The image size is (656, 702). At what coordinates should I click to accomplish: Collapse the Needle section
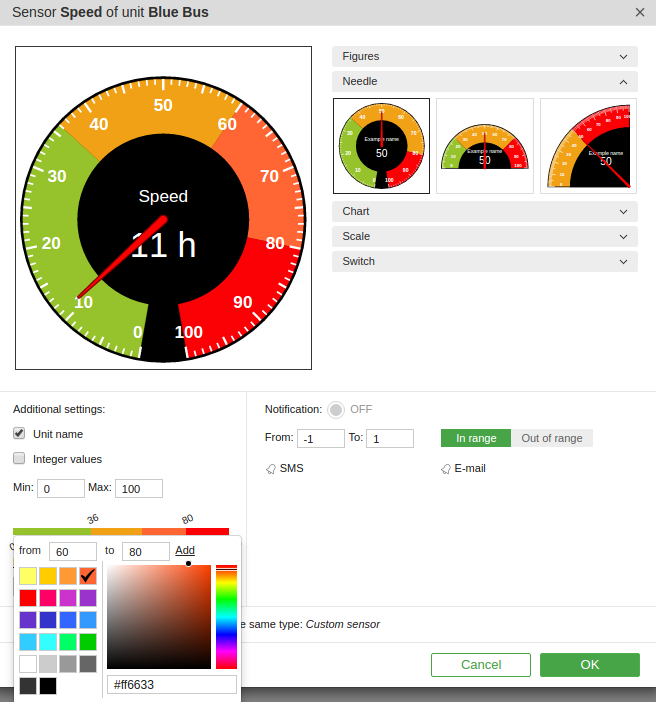point(484,82)
